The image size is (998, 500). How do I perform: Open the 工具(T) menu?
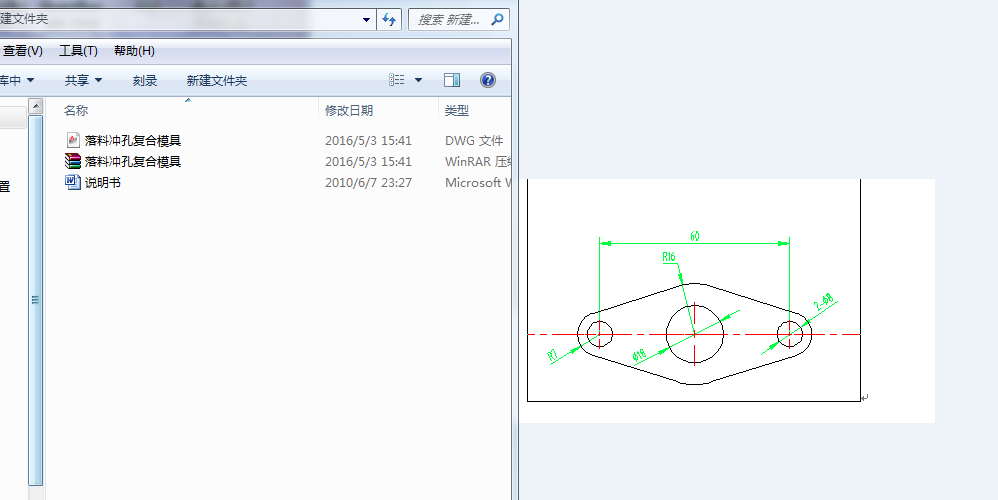78,51
